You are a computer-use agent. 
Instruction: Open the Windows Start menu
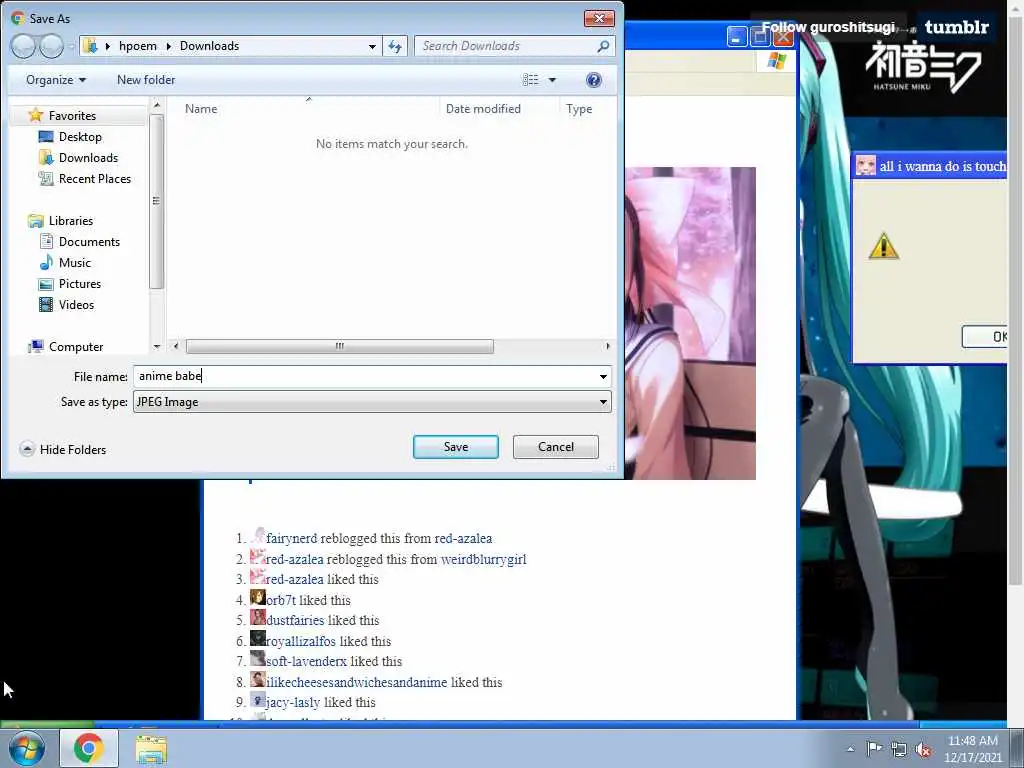[x=27, y=748]
